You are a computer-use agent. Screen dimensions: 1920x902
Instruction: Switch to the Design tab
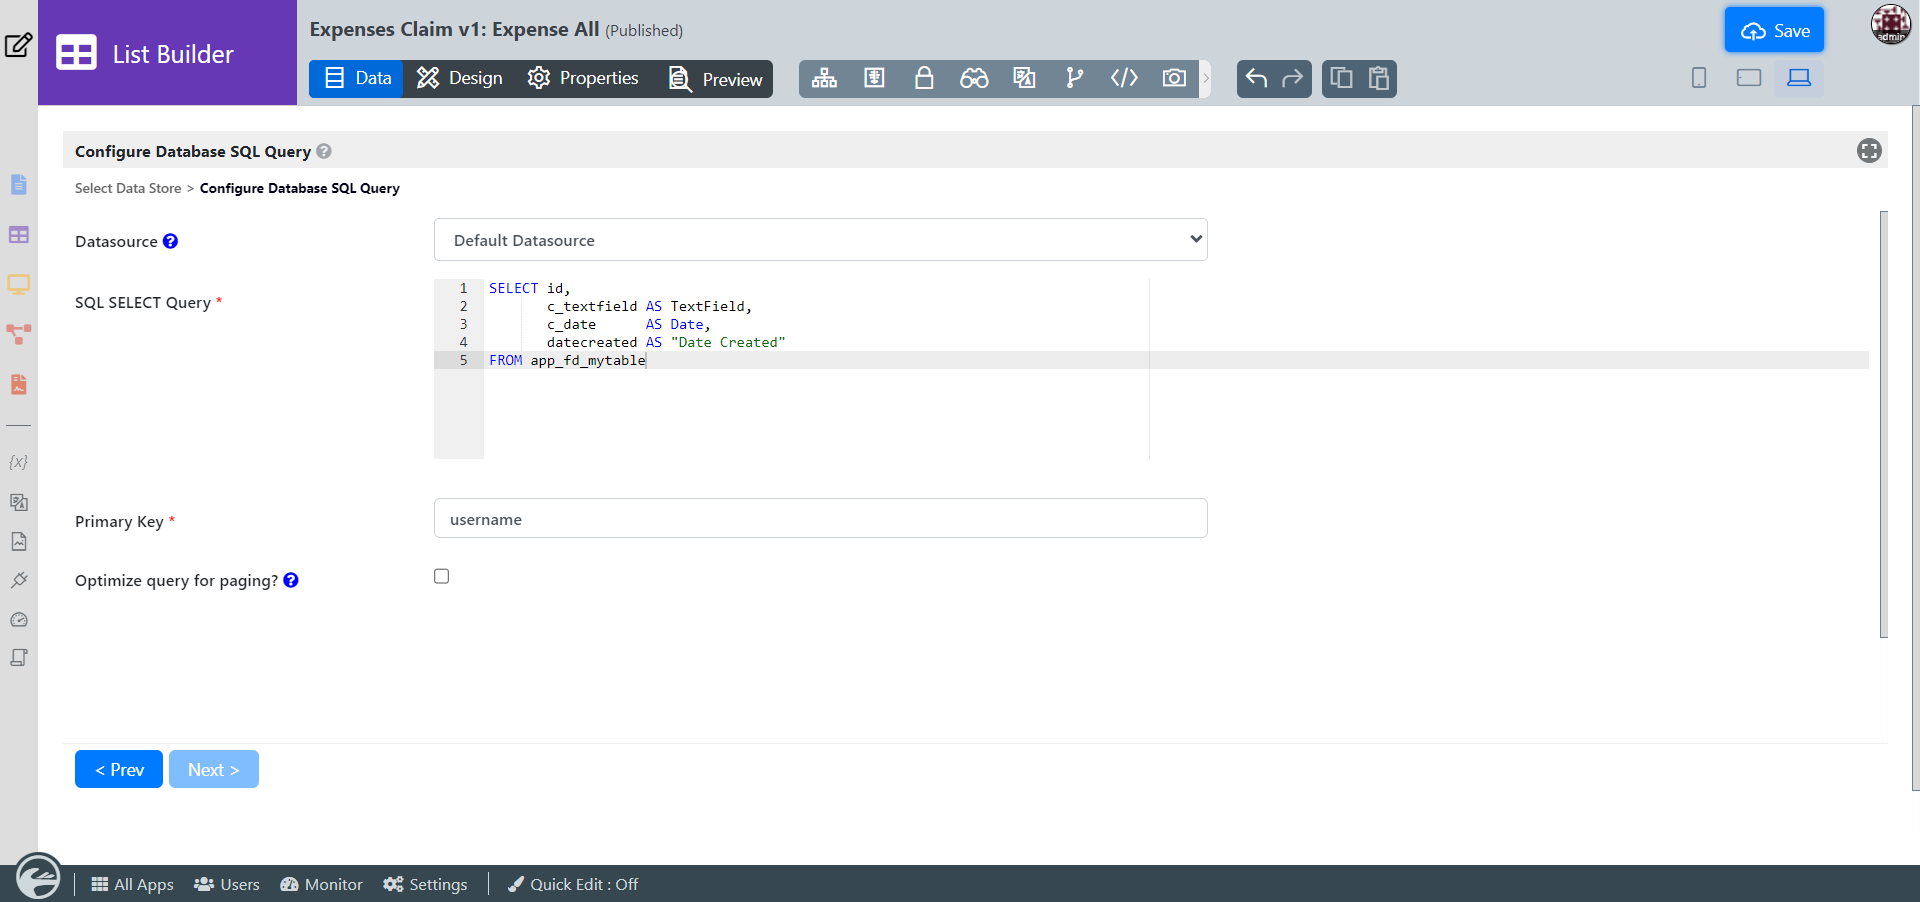pos(460,78)
